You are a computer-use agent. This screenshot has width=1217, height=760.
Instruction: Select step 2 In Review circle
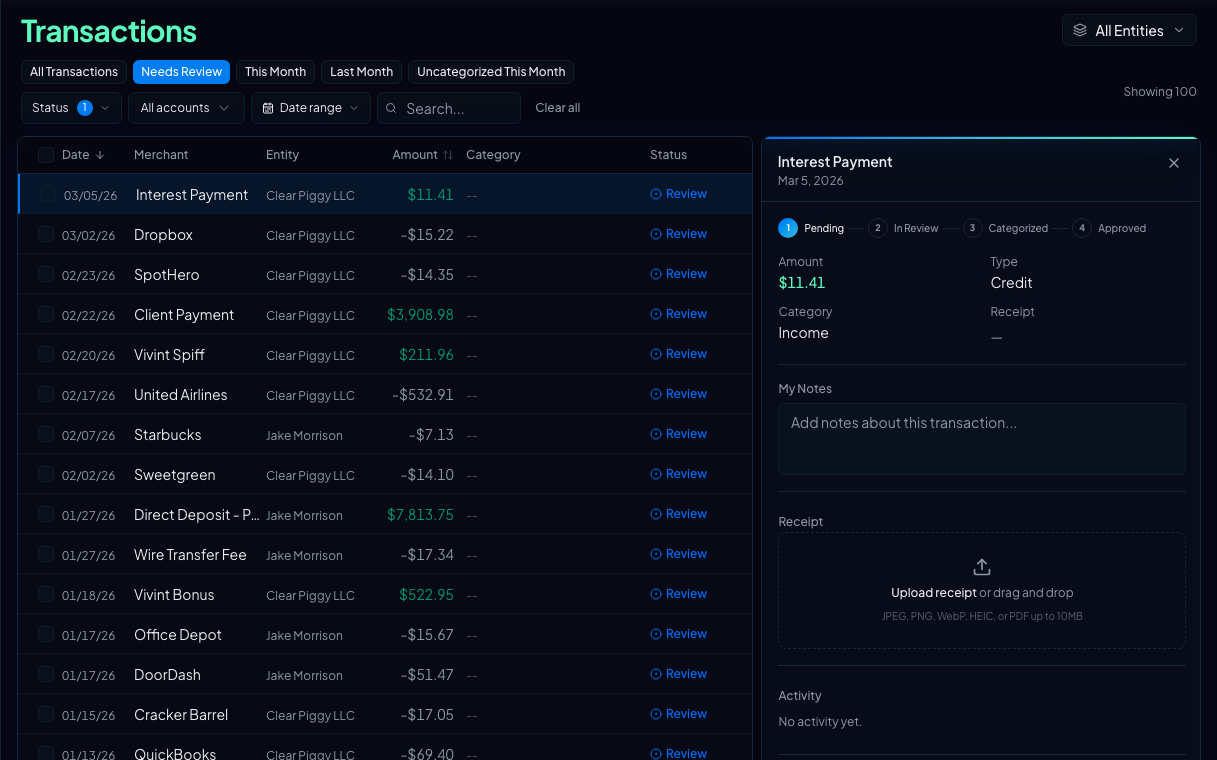(878, 228)
